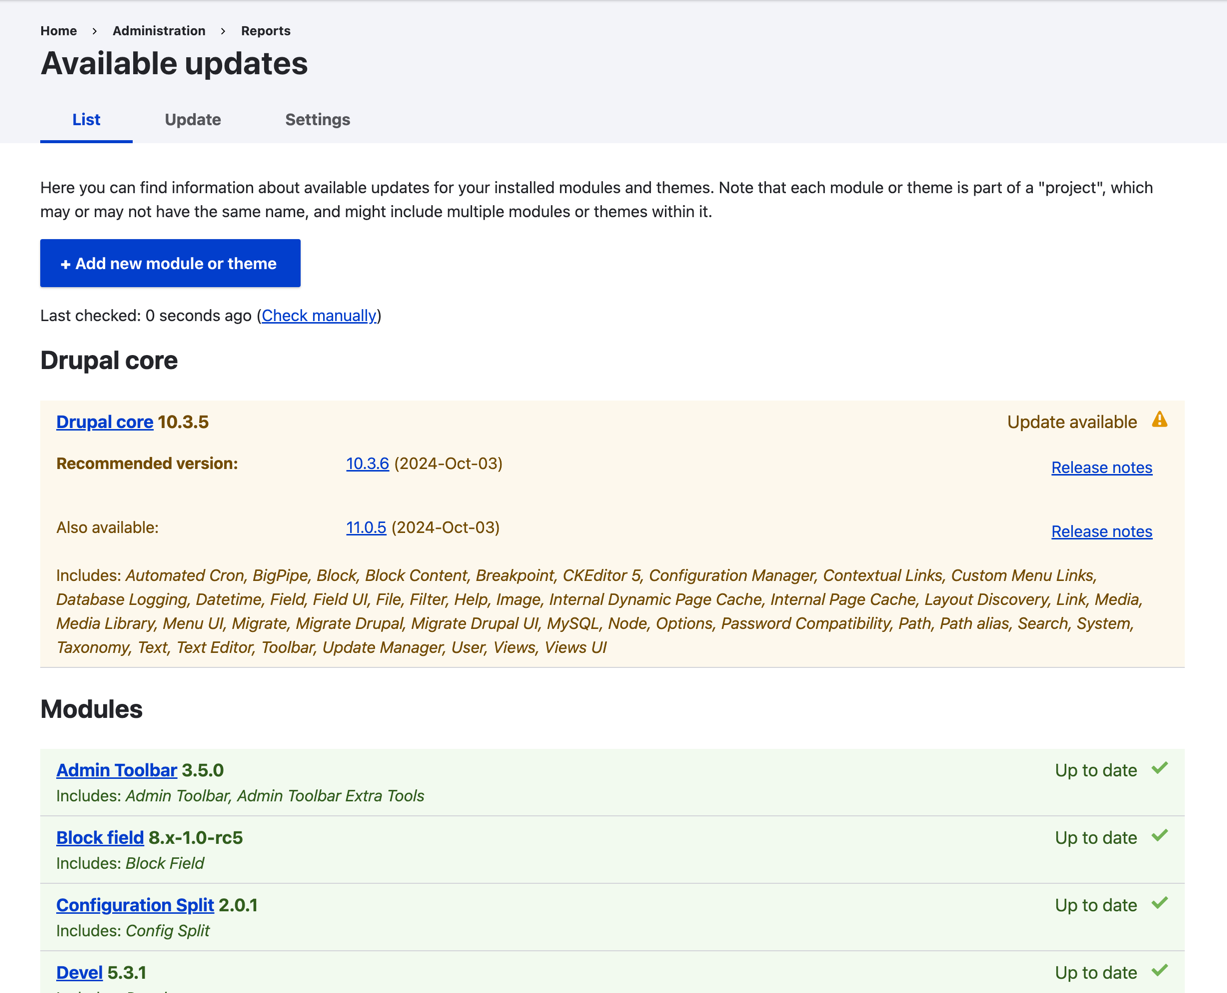Open the Devel project link

[x=79, y=973]
